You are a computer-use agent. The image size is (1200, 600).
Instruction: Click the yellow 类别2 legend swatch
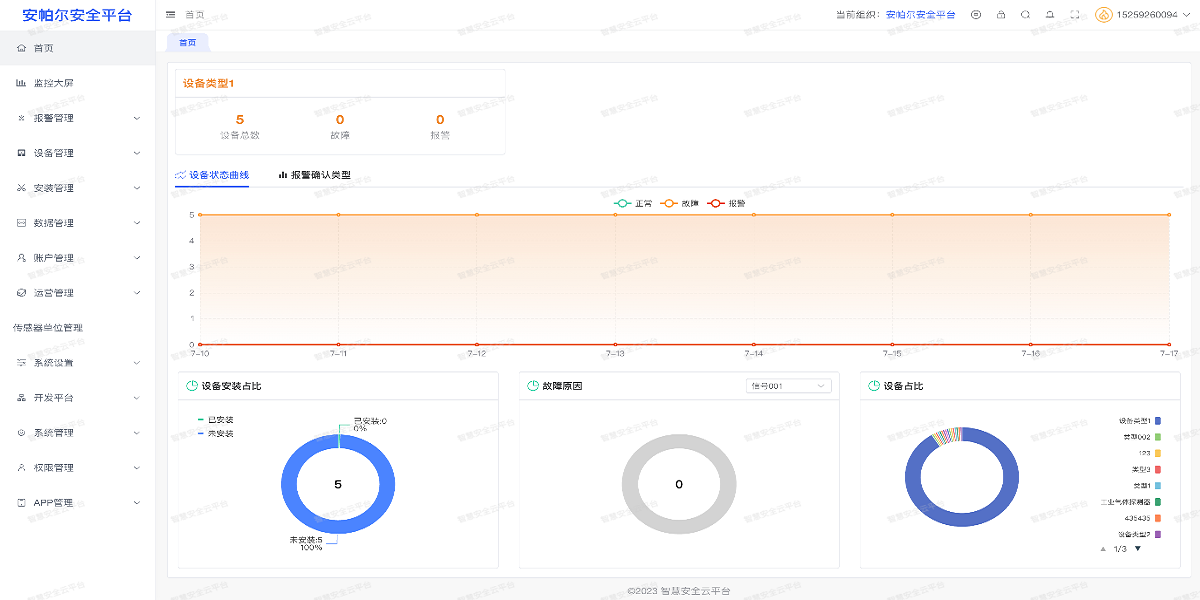tap(1158, 453)
